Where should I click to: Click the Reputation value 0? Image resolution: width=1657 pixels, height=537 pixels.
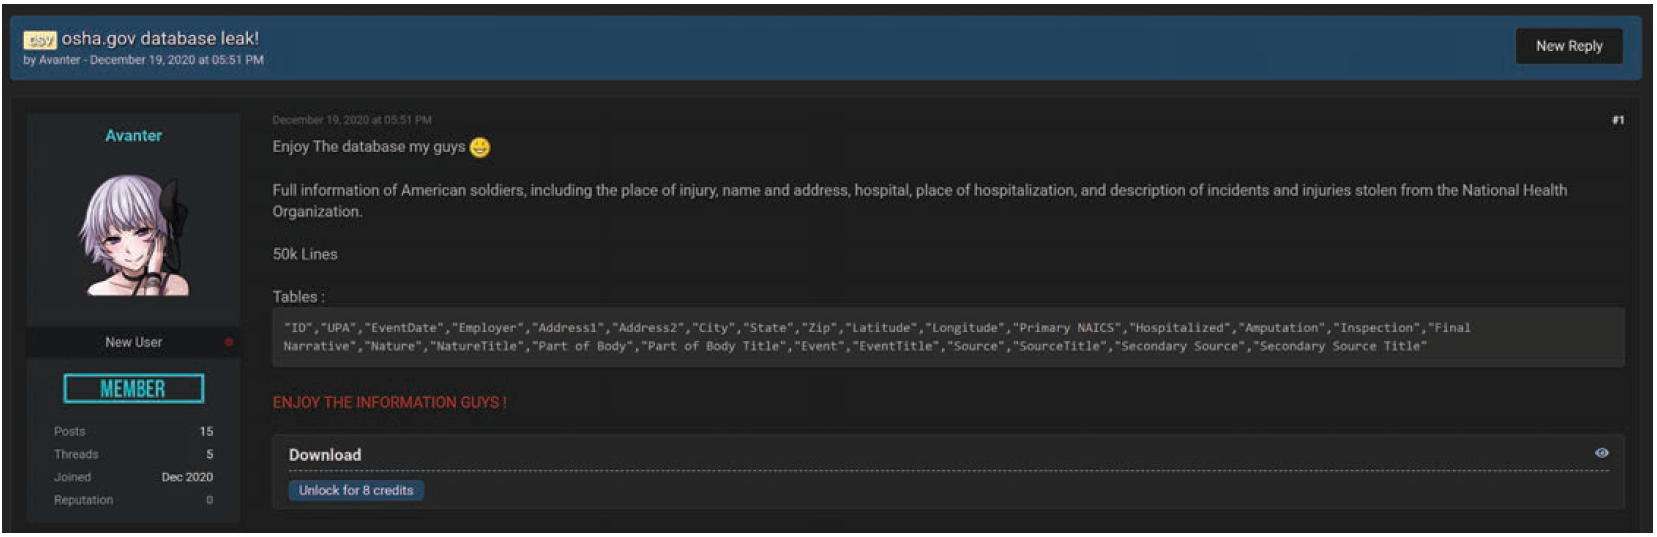(209, 500)
